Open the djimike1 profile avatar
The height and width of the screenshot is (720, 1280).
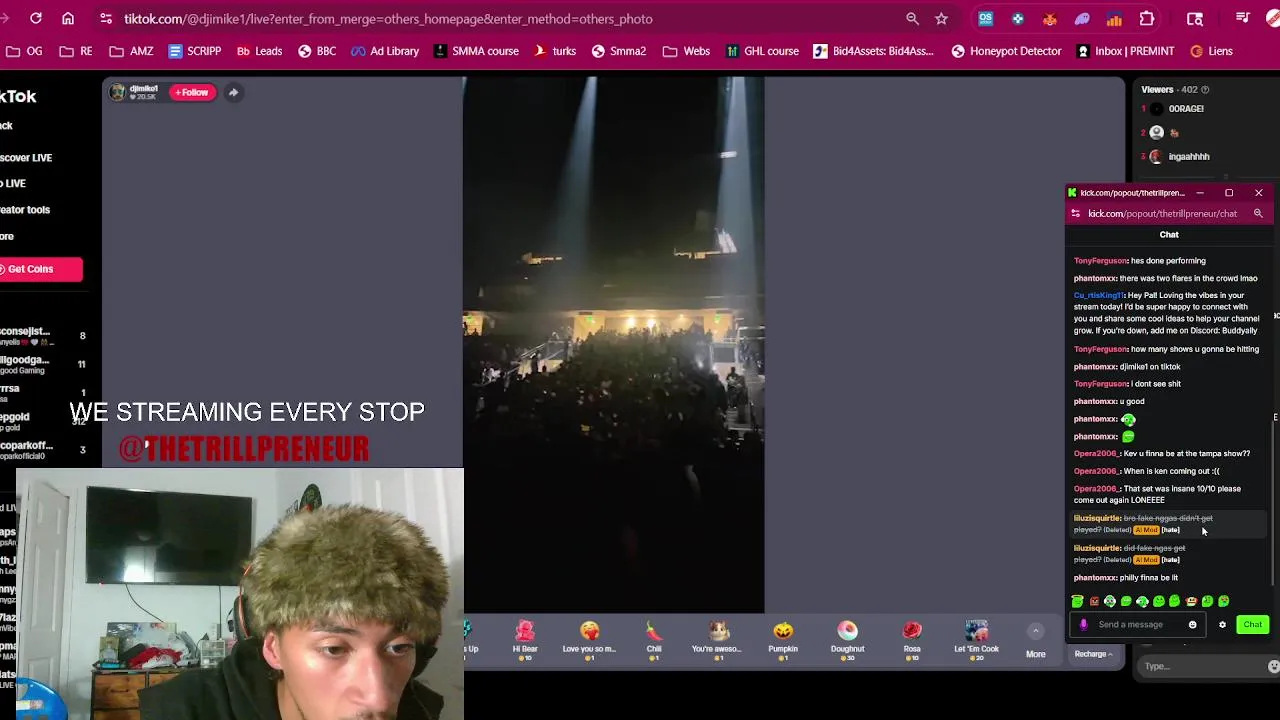[117, 92]
